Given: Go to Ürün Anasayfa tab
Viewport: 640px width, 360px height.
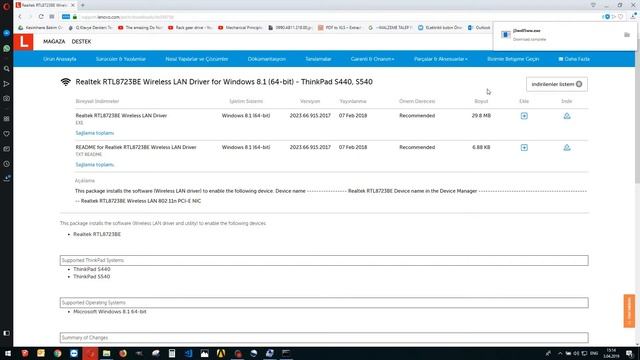Looking at the screenshot, I should pyautogui.click(x=60, y=59).
